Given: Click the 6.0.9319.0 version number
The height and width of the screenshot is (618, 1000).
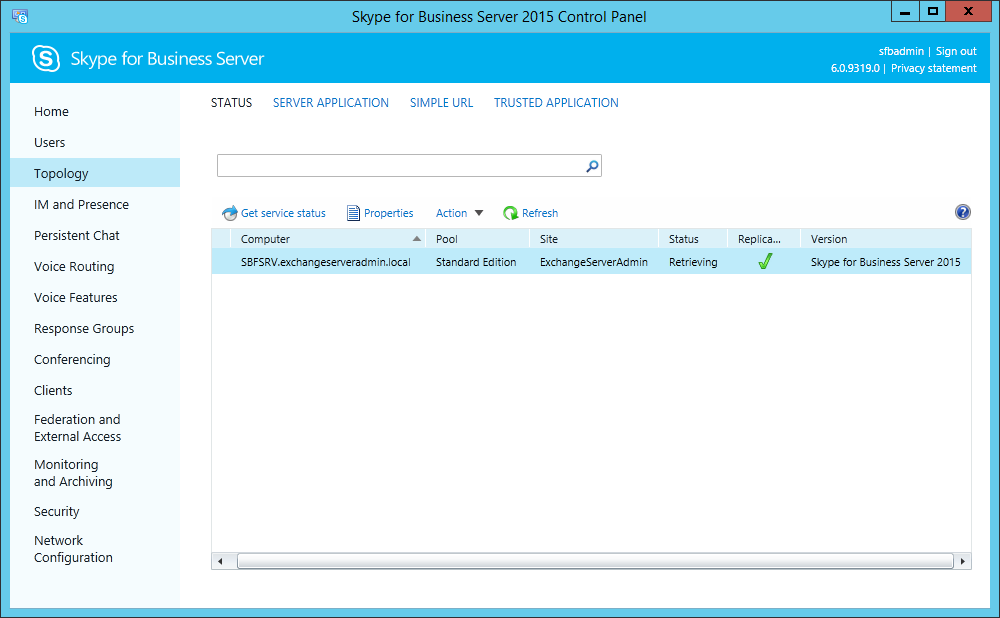Looking at the screenshot, I should [855, 68].
